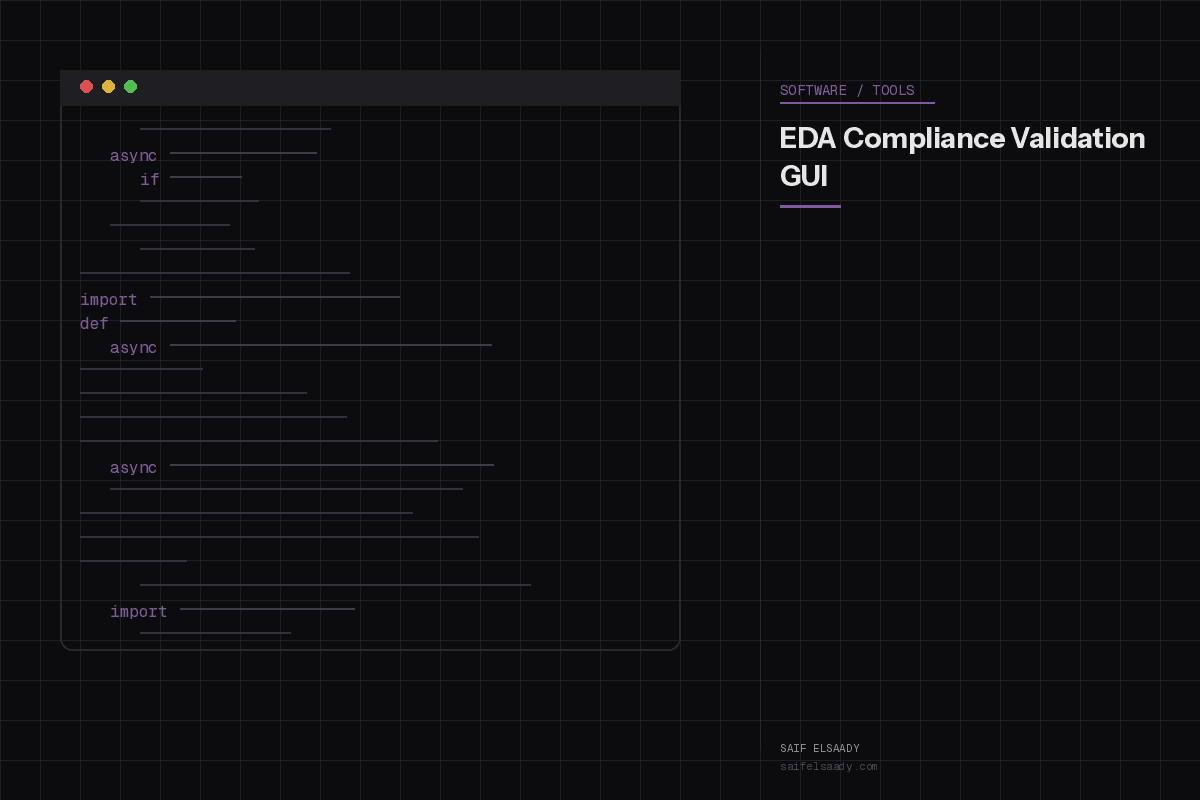This screenshot has height=800, width=1200.
Task: Select the if keyword in the code
Action: coord(149,180)
